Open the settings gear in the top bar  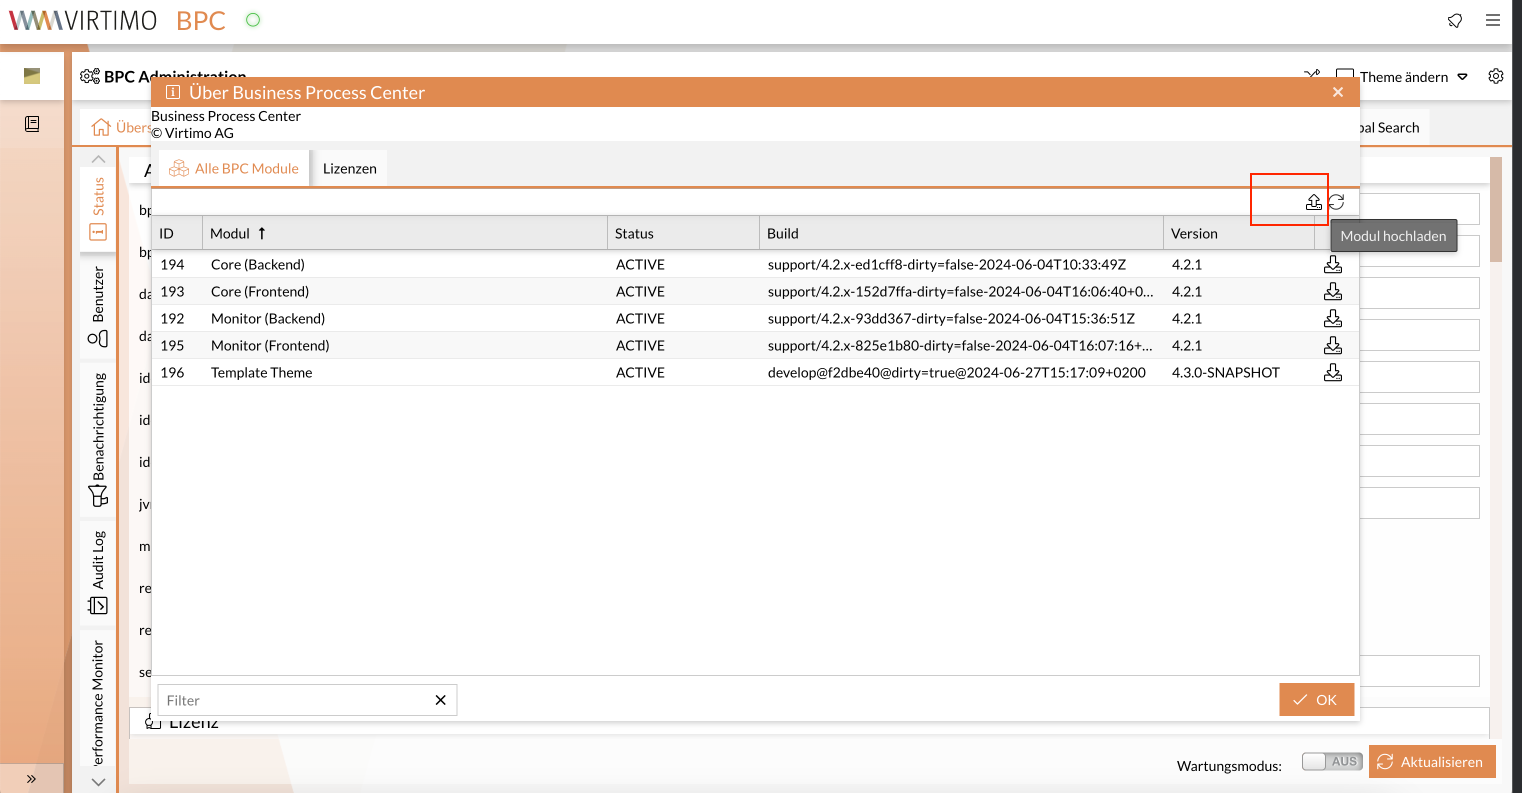(x=1496, y=75)
